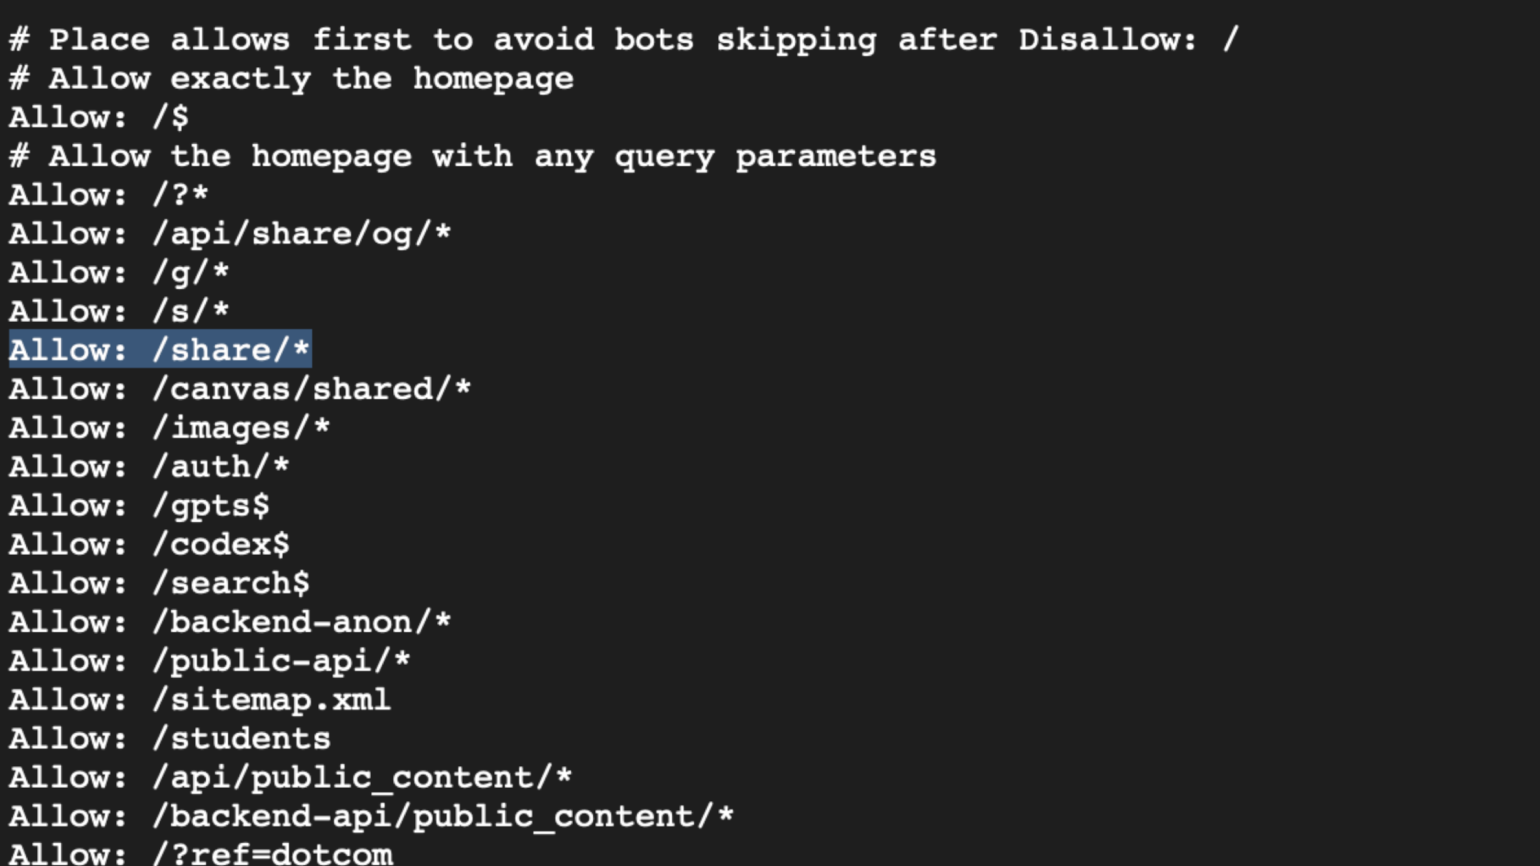Click the Allow: /public-api/* line
This screenshot has height=866, width=1540.
coord(210,661)
